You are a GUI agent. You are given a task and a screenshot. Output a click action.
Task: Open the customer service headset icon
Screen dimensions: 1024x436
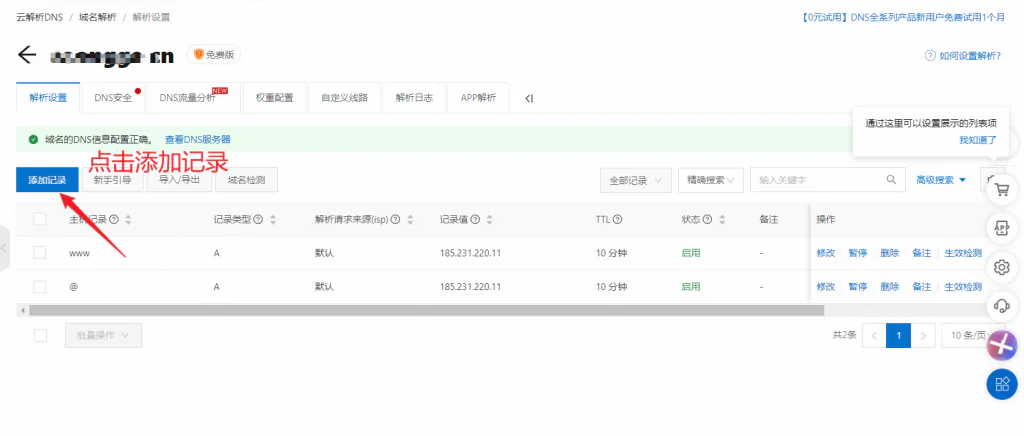point(1002,305)
